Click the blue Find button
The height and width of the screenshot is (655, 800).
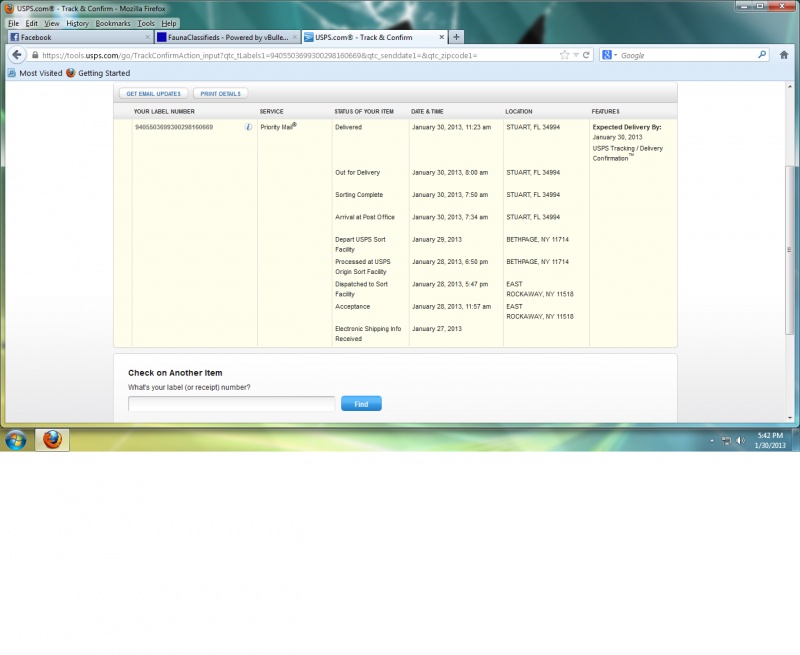click(x=361, y=404)
